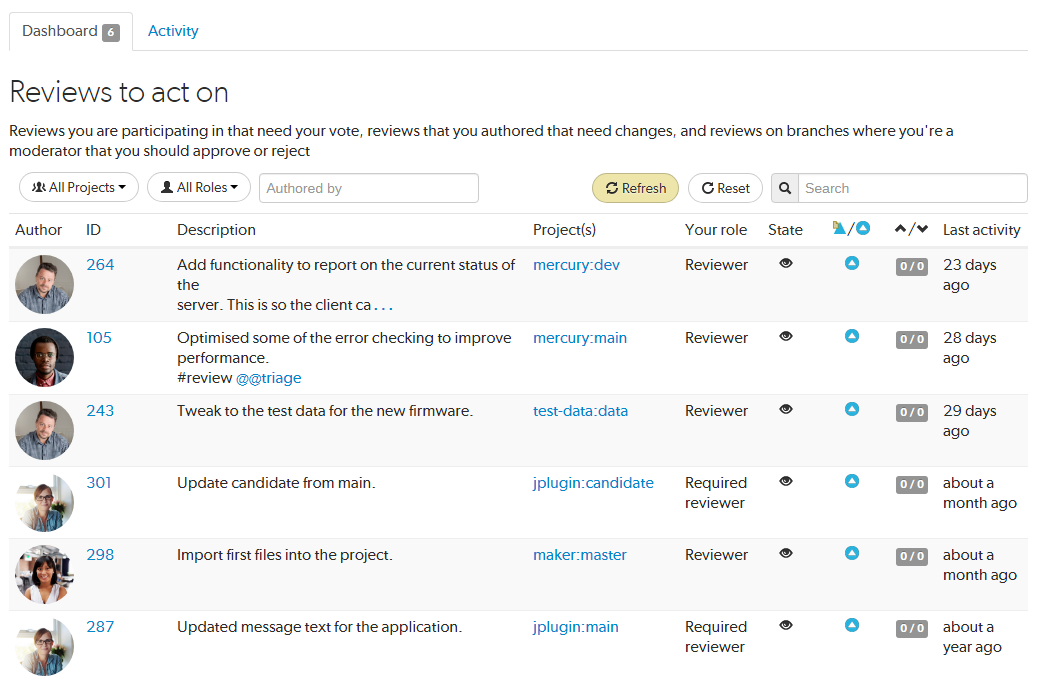
Task: Click the Search text field
Action: [913, 188]
